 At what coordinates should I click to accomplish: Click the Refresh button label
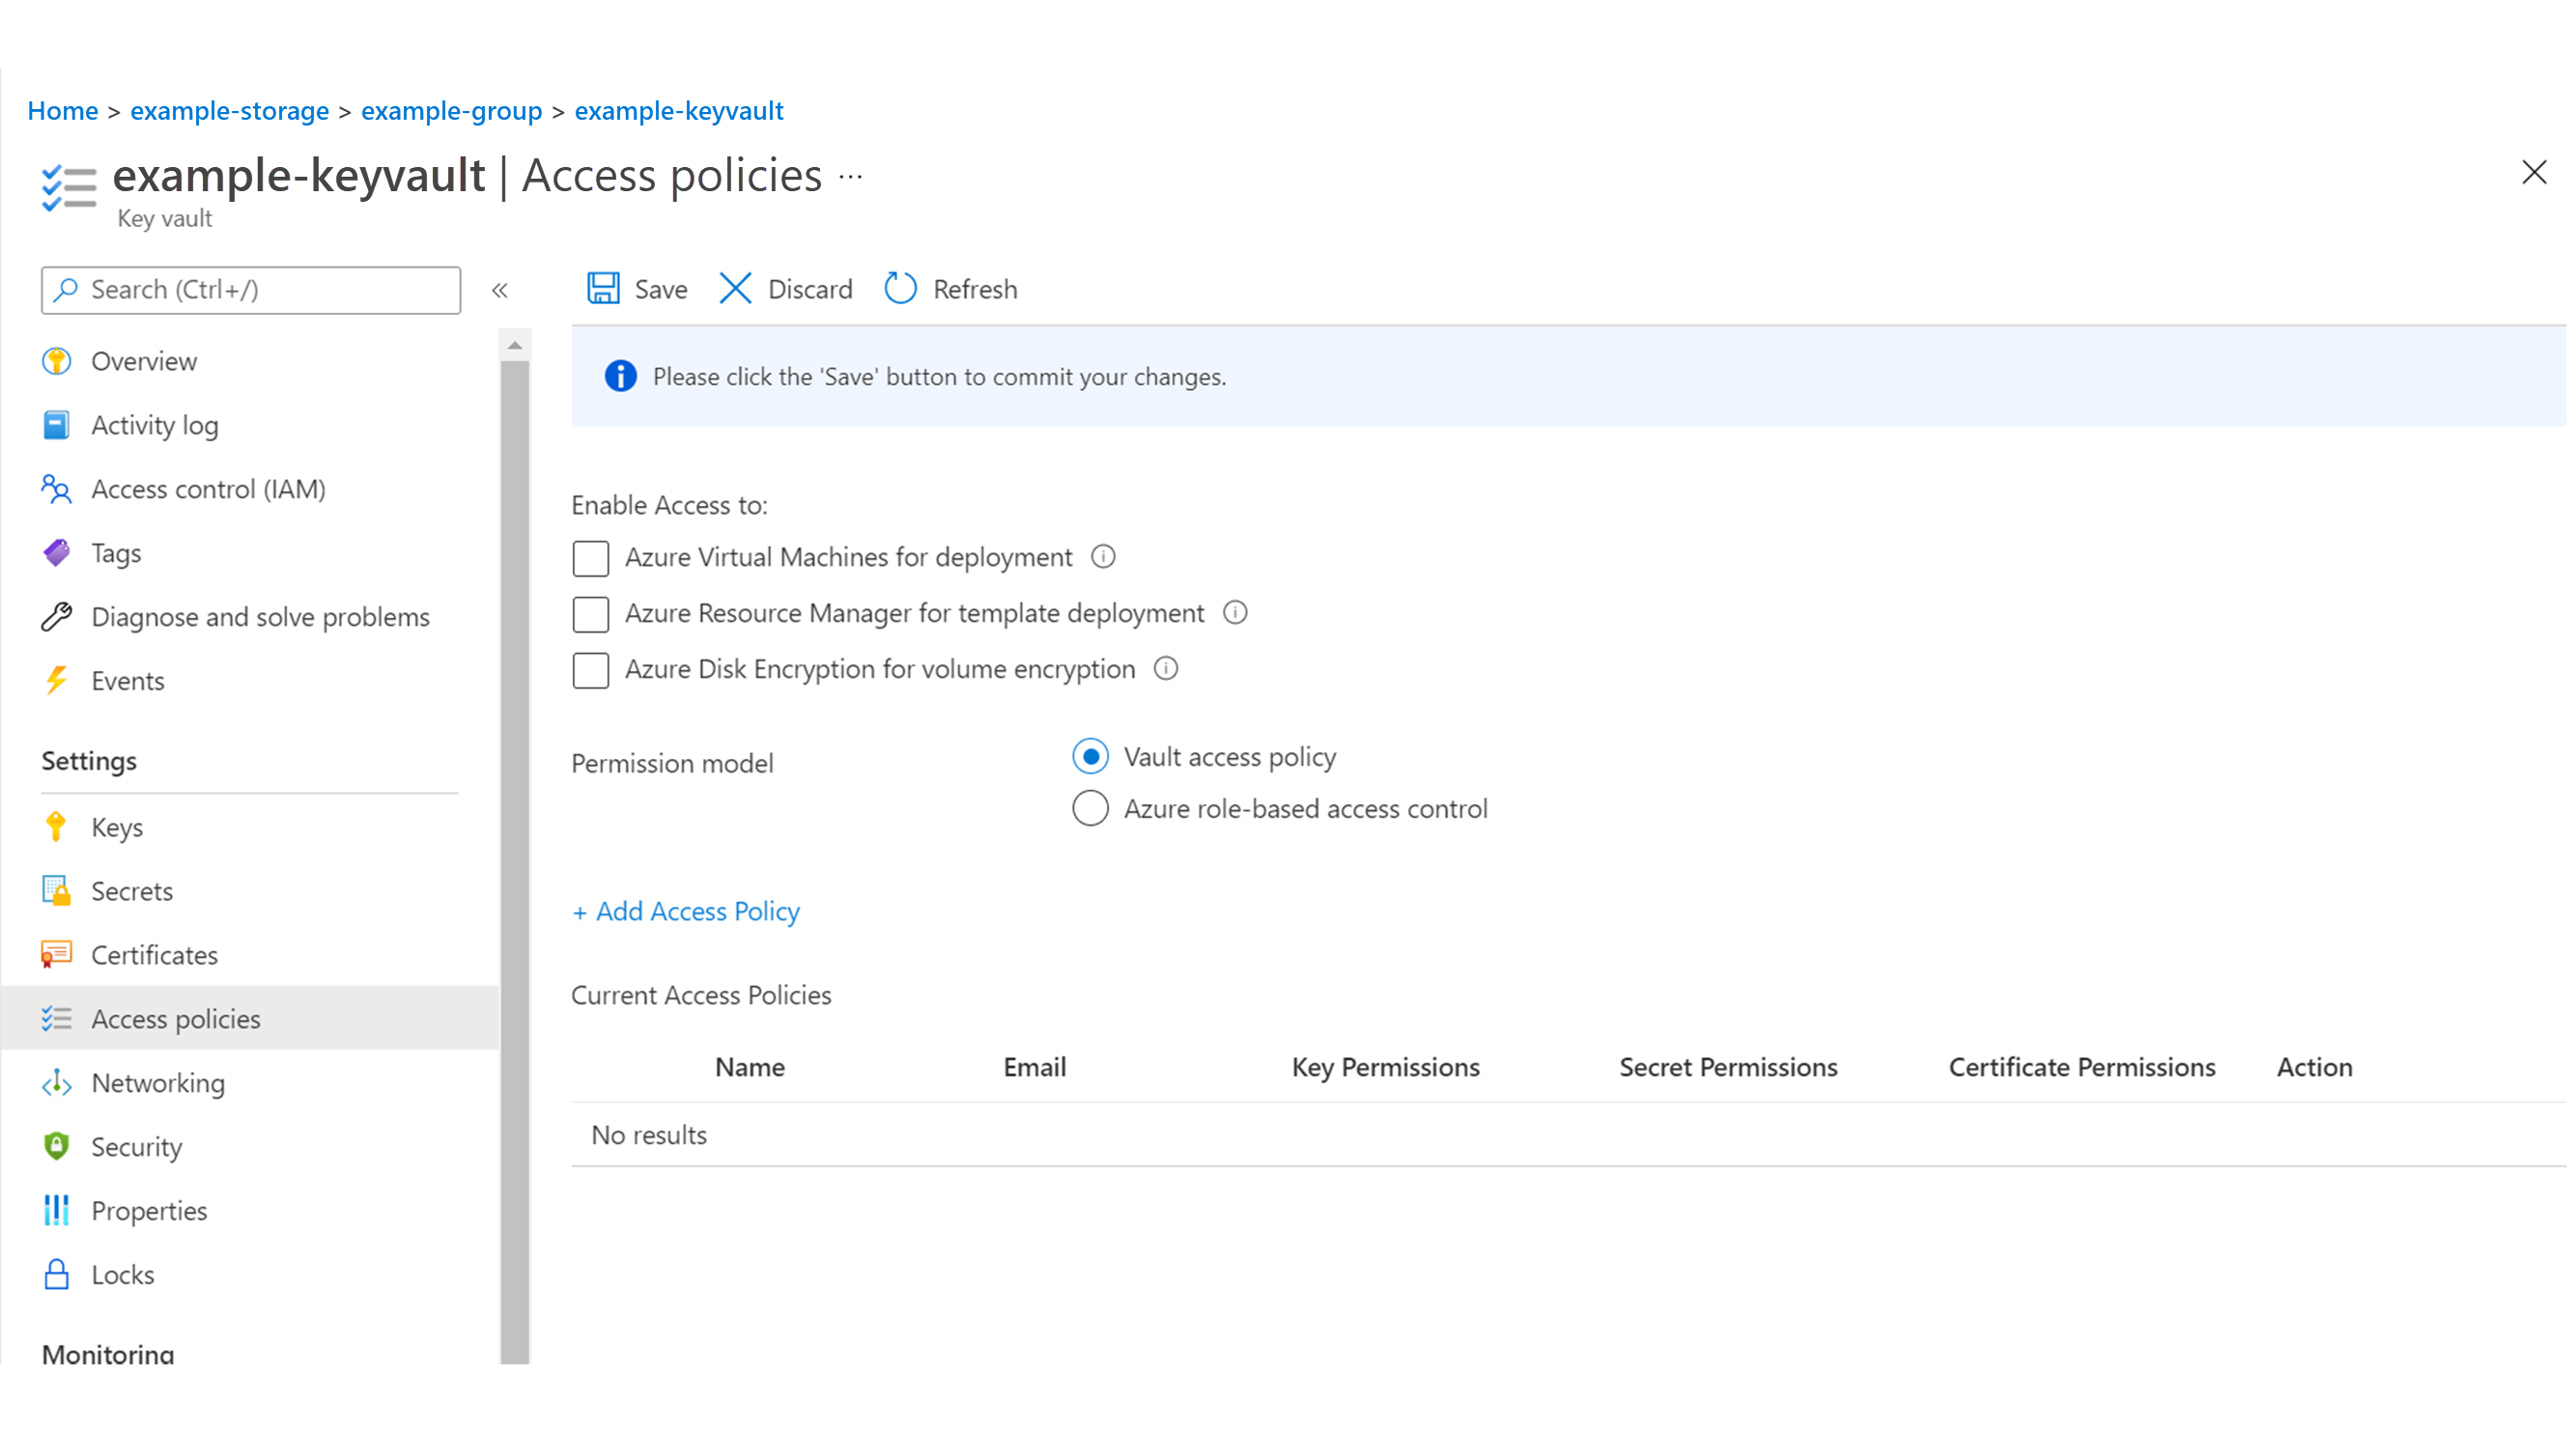pyautogui.click(x=975, y=289)
